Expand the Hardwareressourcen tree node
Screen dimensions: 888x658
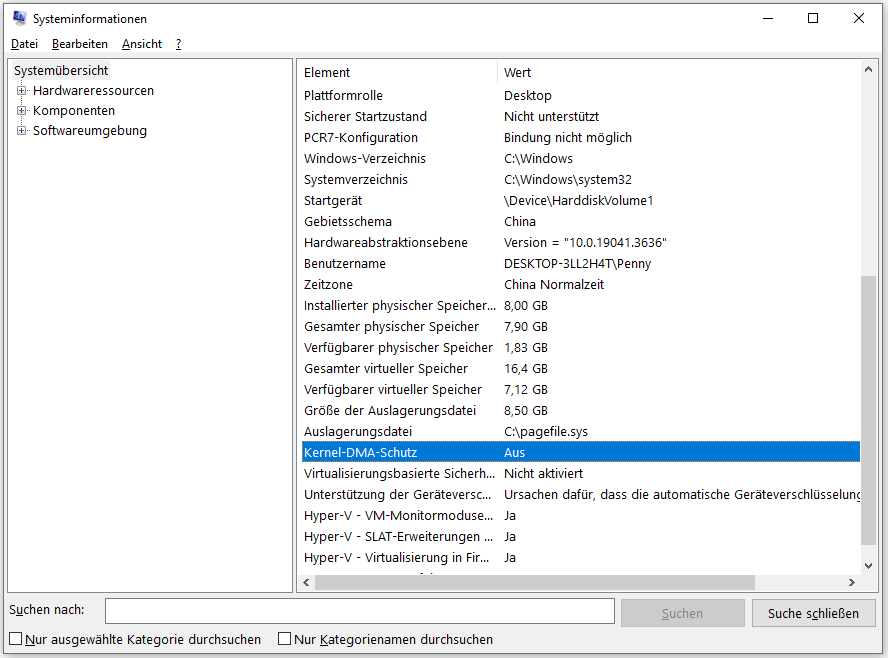(22, 91)
